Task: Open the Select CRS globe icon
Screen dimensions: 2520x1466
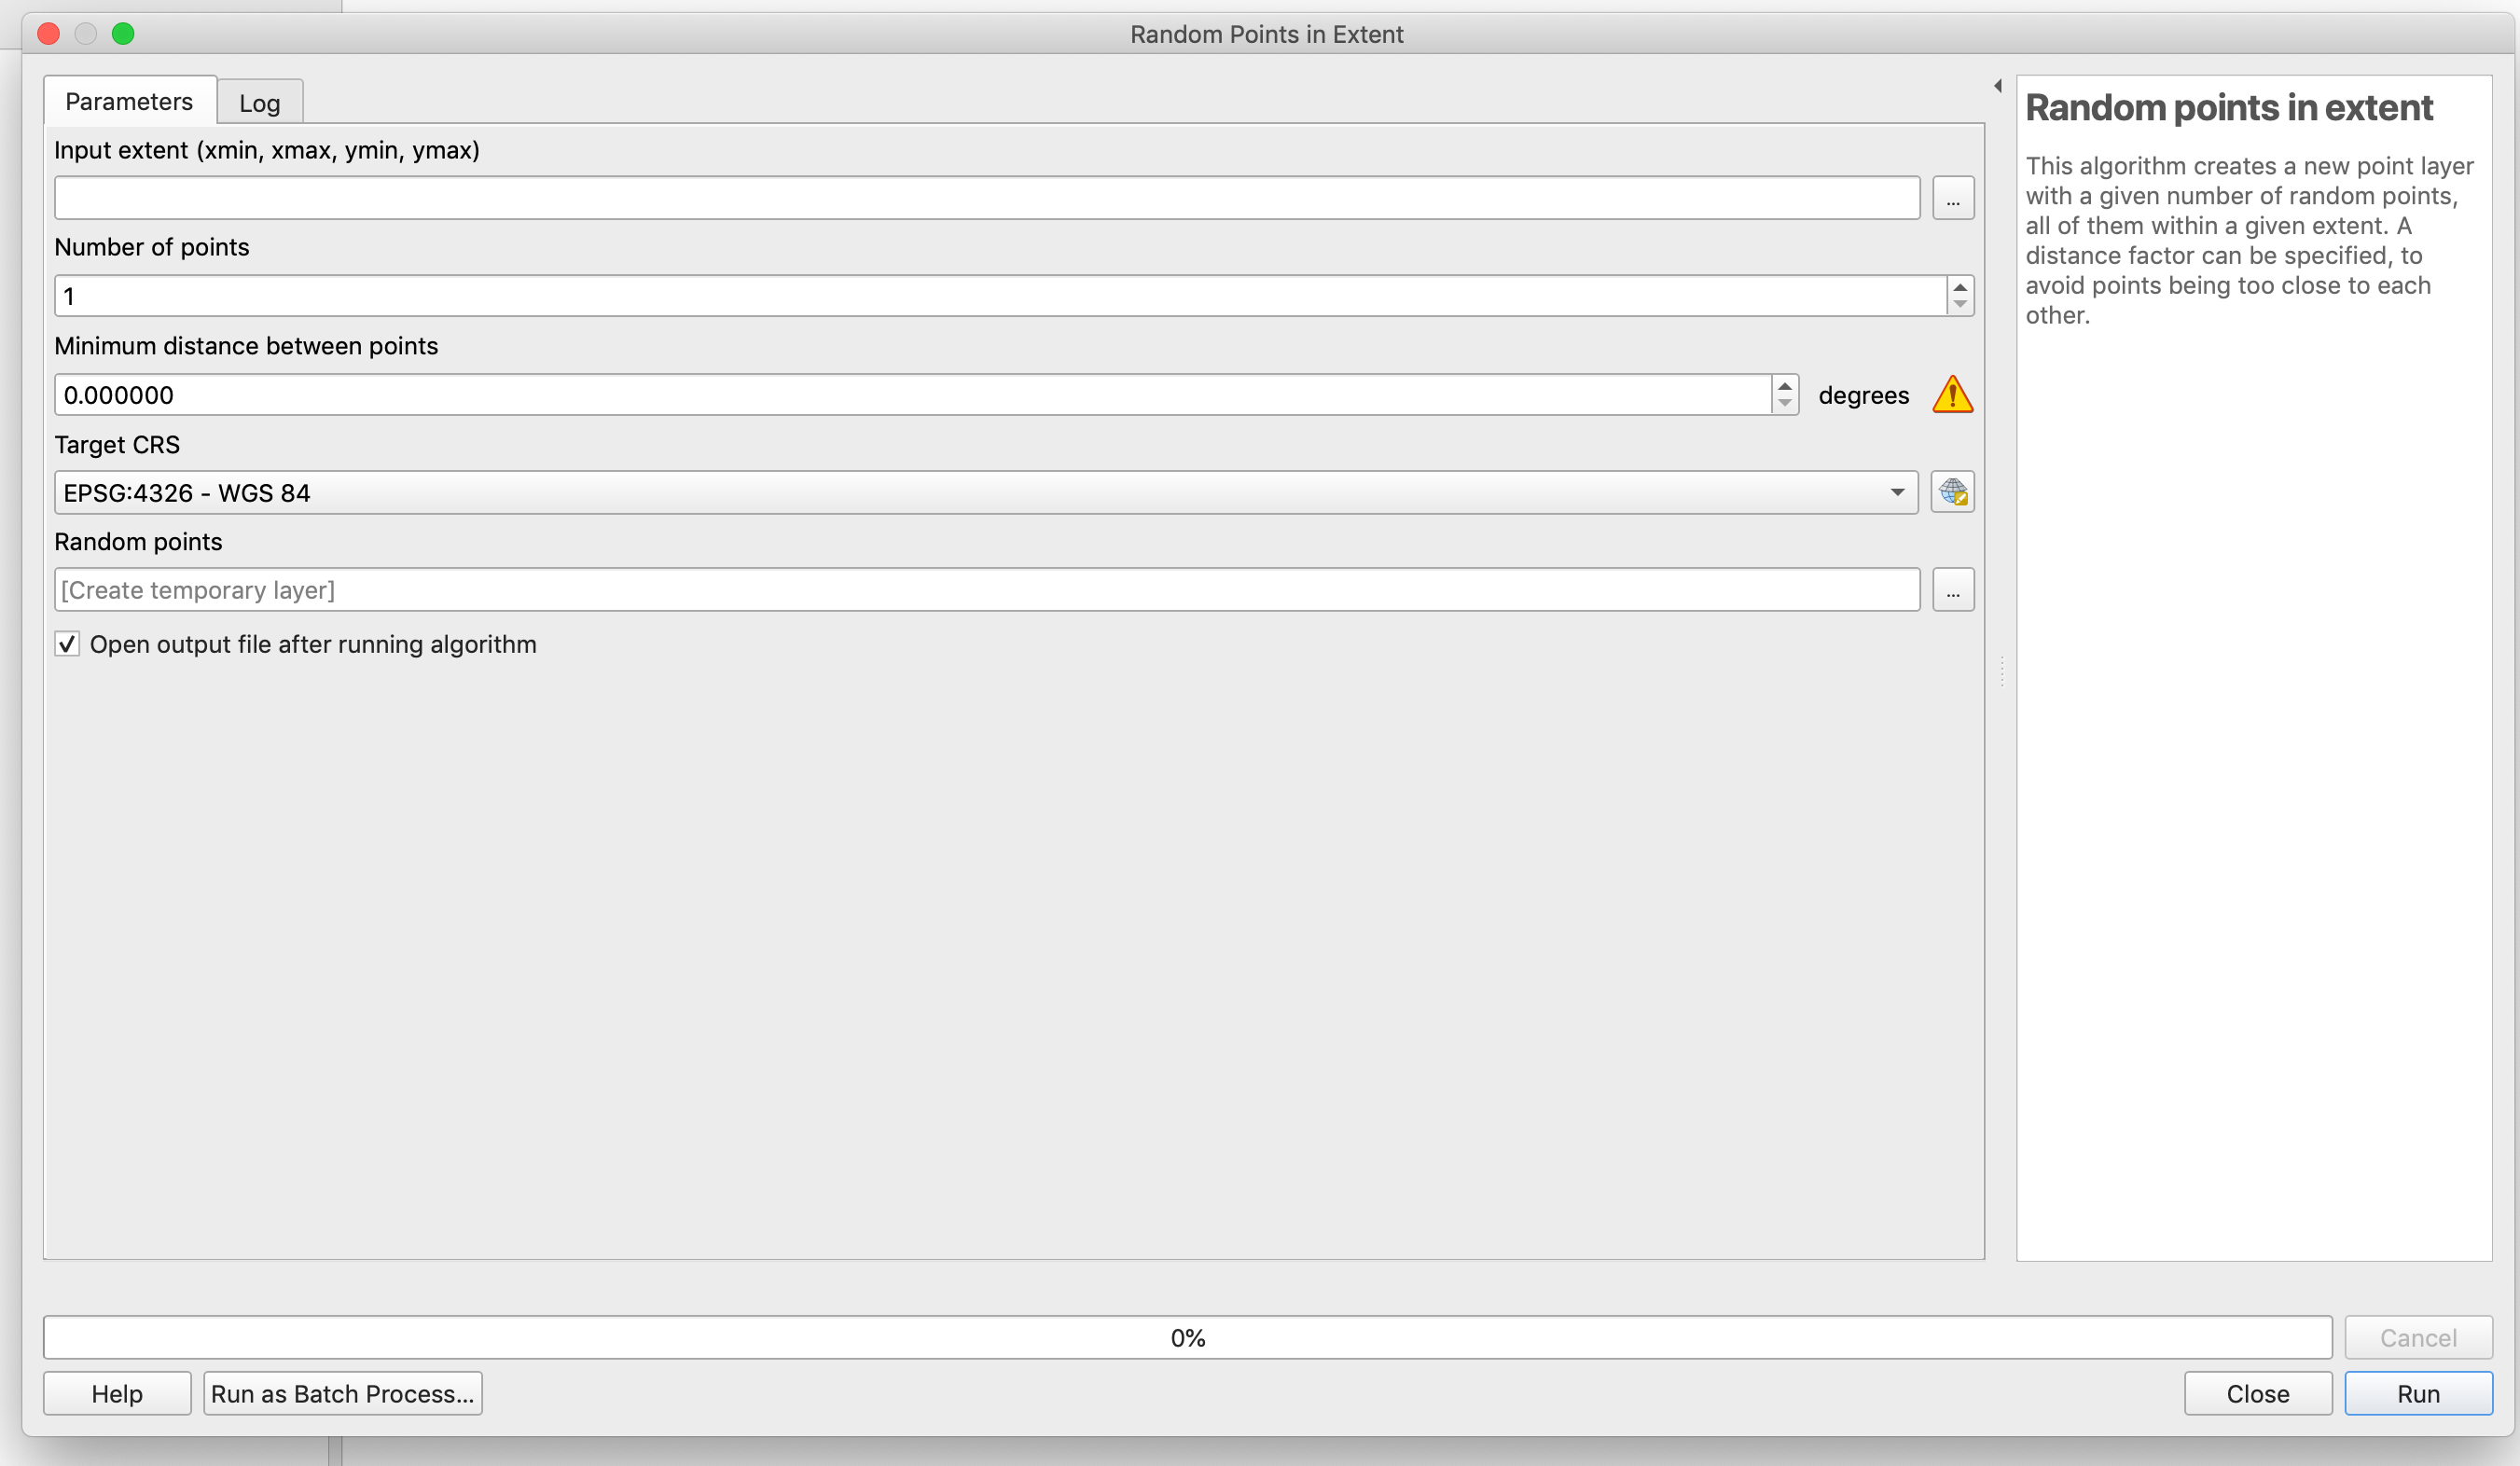Action: [x=1952, y=492]
